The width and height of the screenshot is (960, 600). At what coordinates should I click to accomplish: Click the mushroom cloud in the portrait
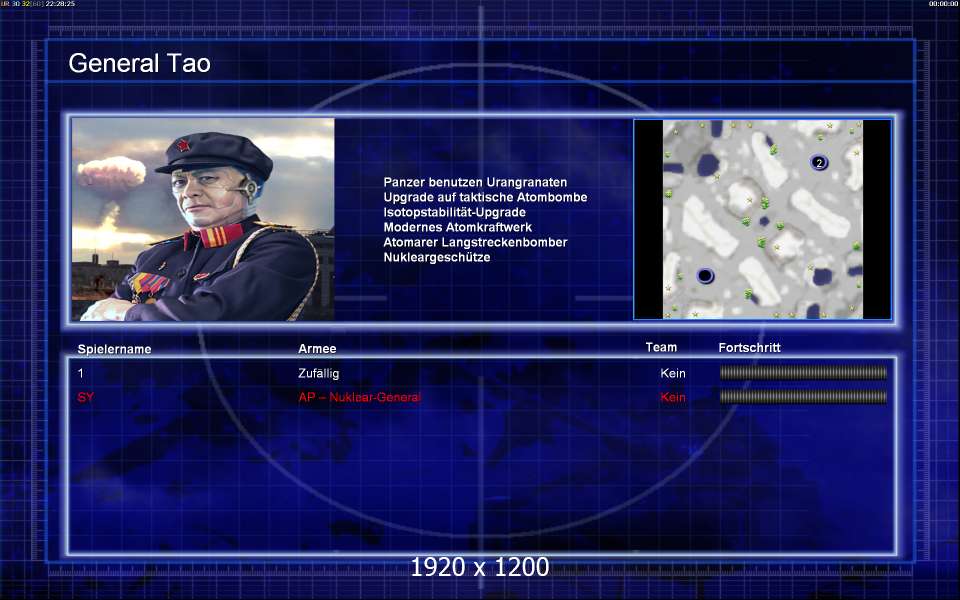pyautogui.click(x=110, y=173)
